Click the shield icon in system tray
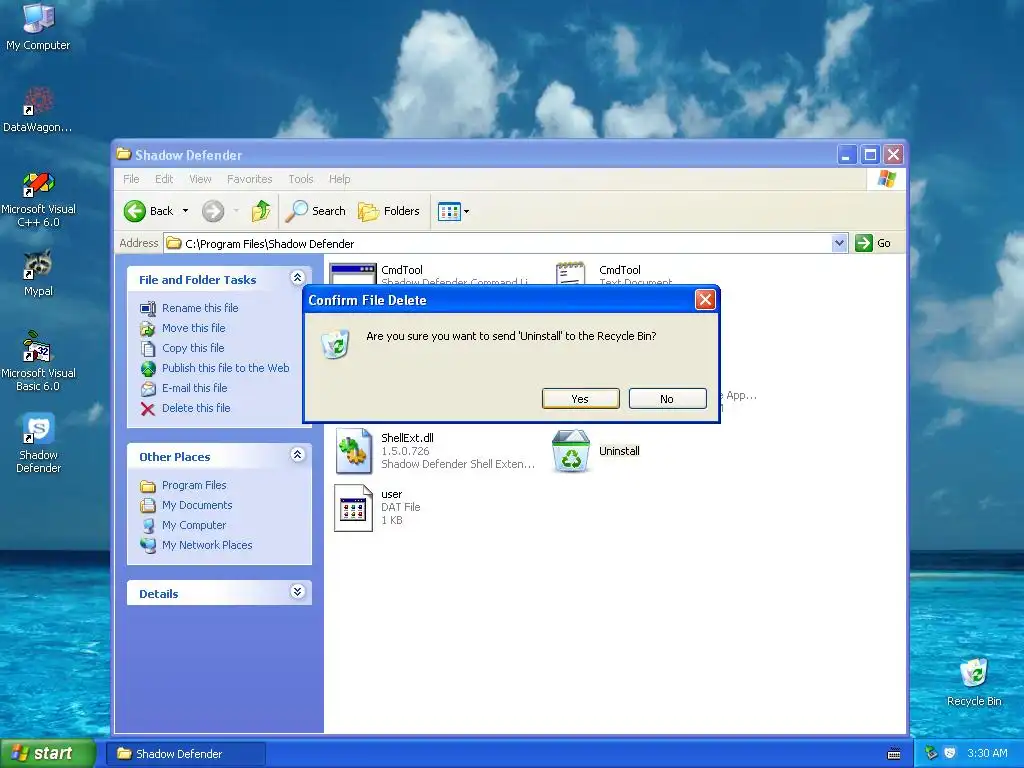Image resolution: width=1024 pixels, height=768 pixels. (950, 753)
